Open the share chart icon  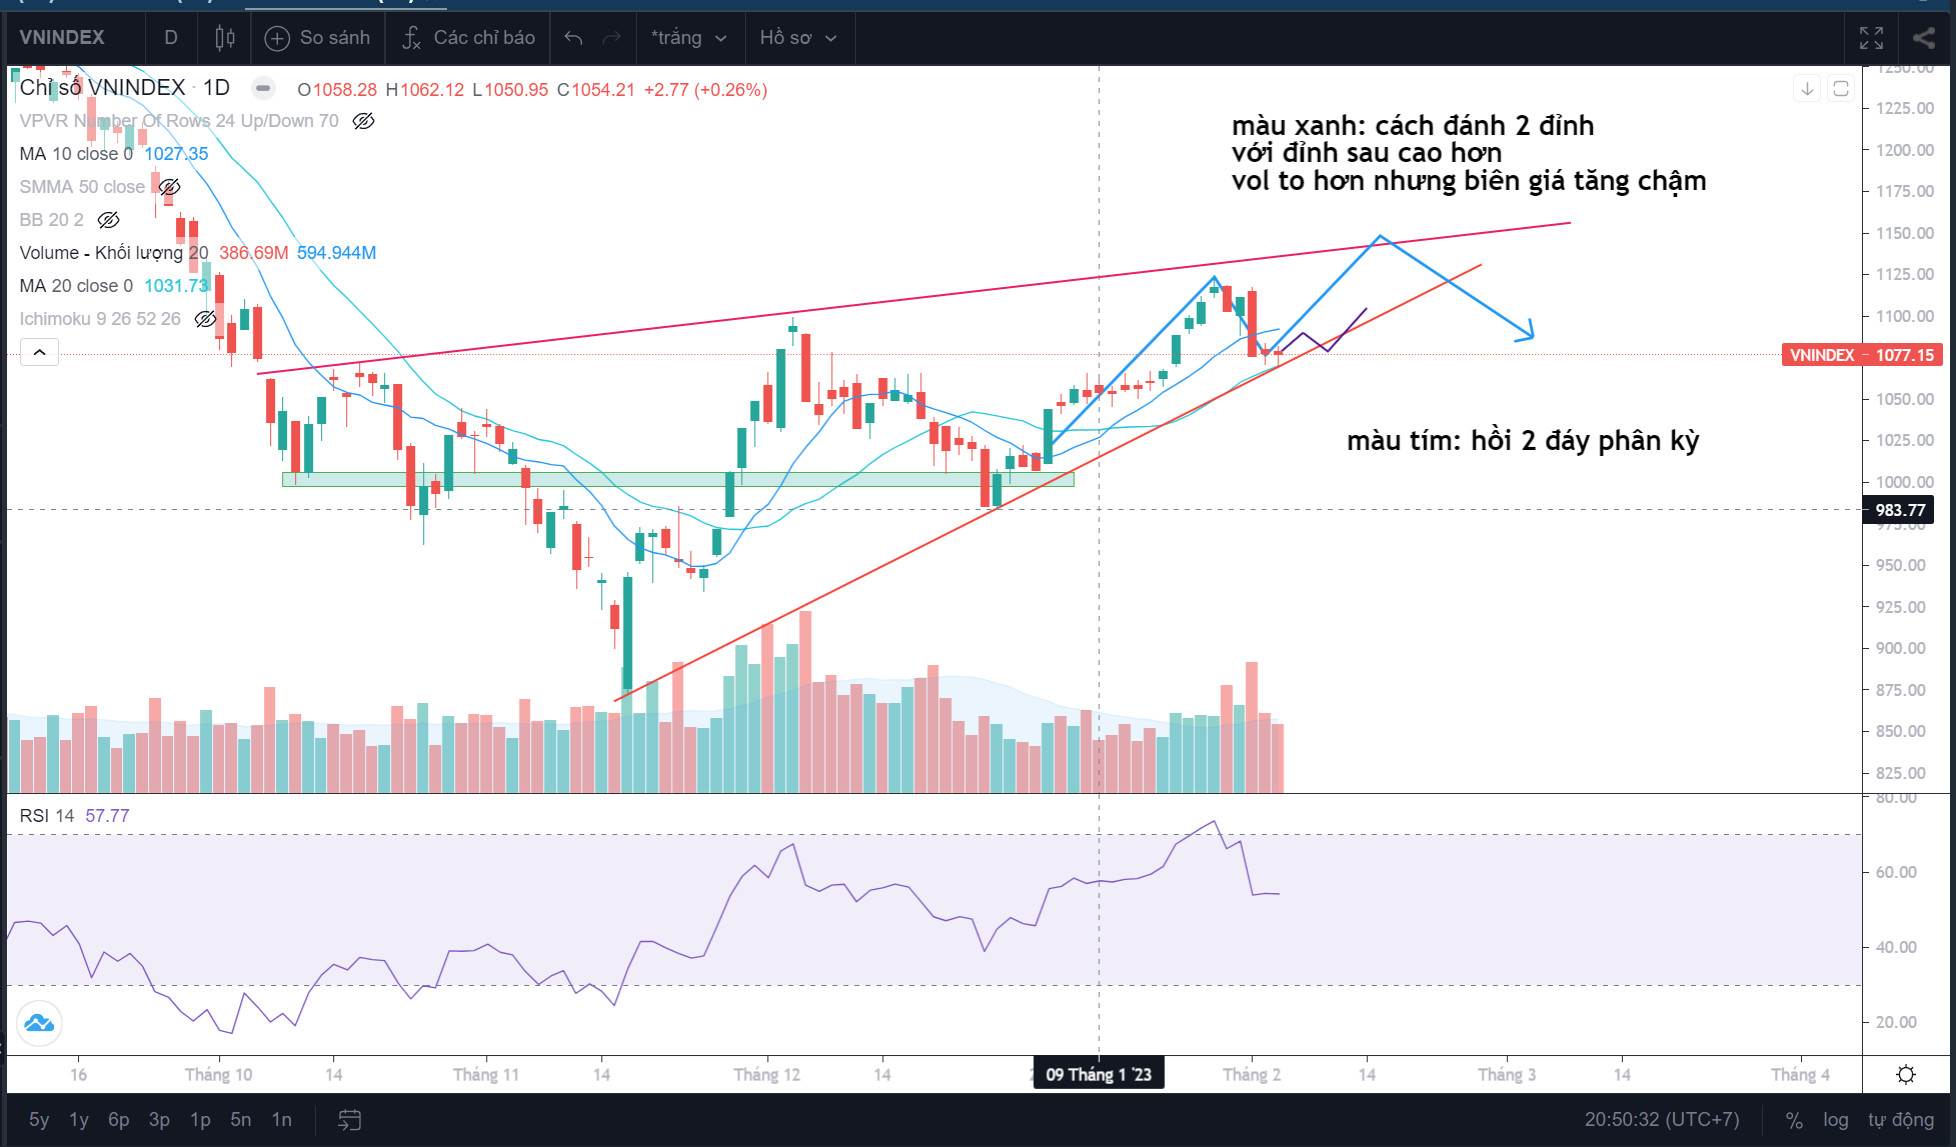1923,38
